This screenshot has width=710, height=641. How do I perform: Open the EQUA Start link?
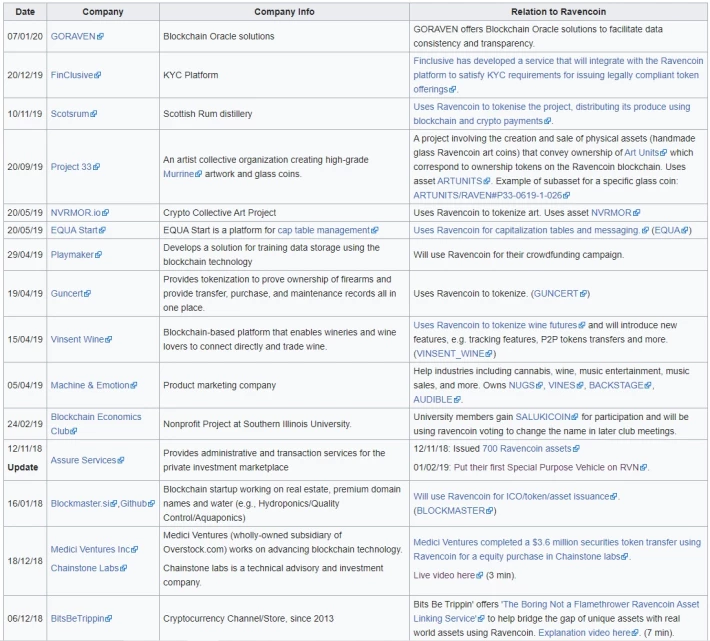click(x=78, y=230)
